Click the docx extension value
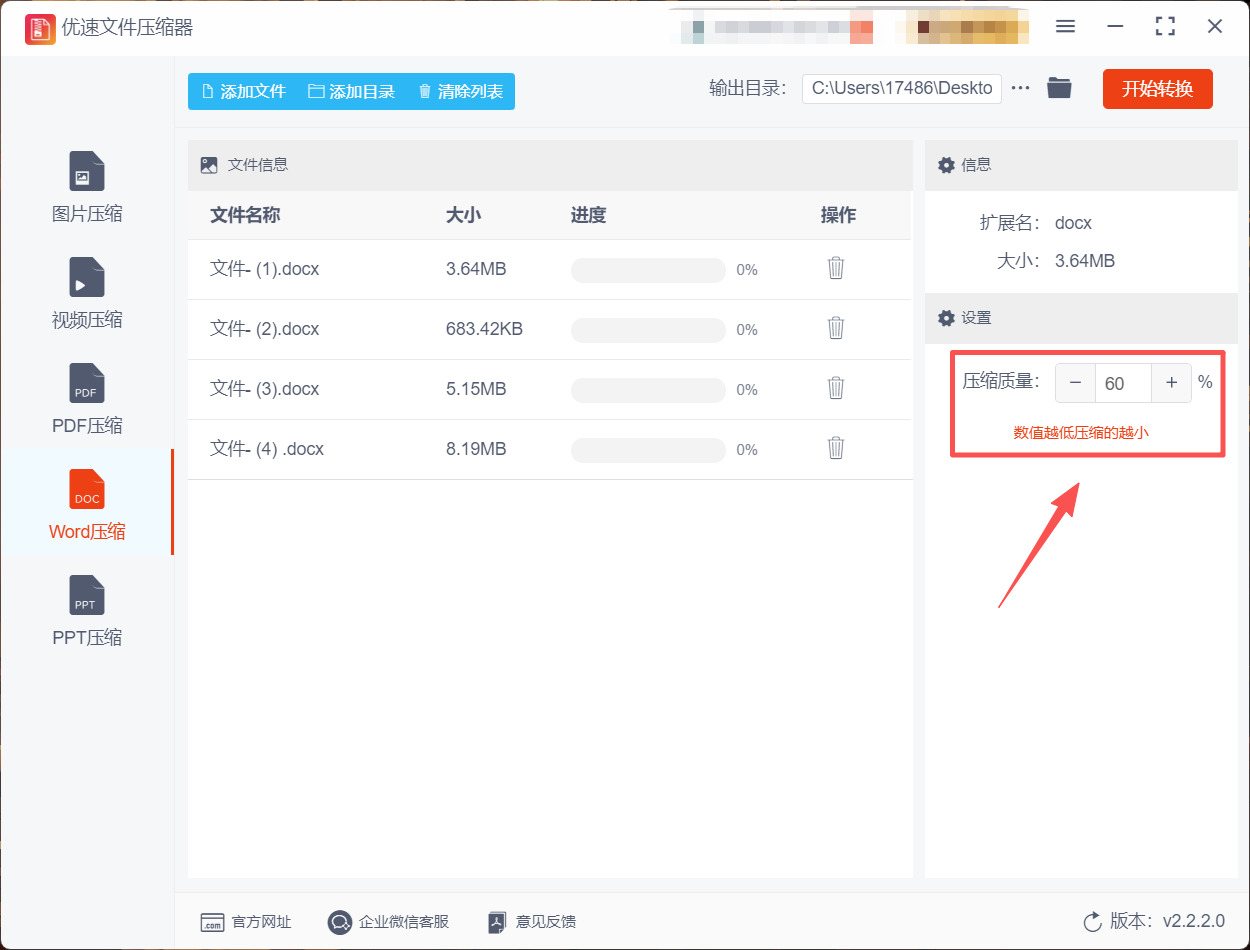Viewport: 1250px width, 950px height. point(1073,223)
